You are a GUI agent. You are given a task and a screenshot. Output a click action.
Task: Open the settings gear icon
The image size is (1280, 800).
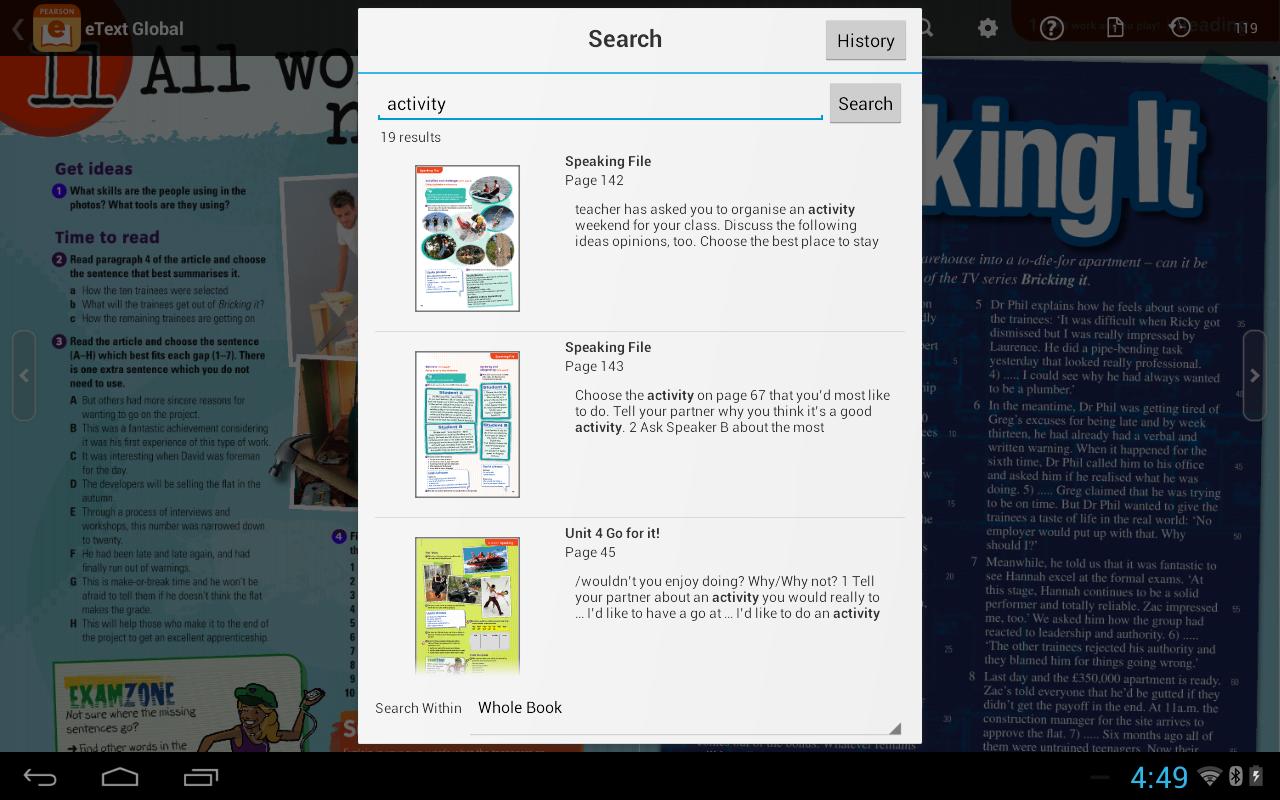(x=988, y=28)
